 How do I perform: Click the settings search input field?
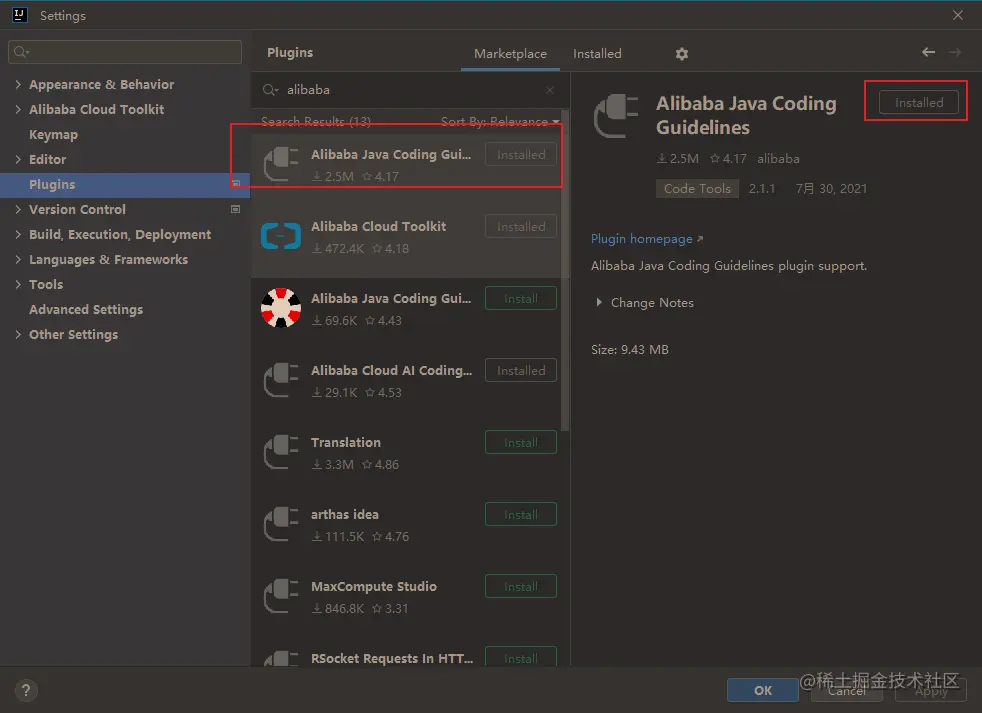[x=125, y=51]
